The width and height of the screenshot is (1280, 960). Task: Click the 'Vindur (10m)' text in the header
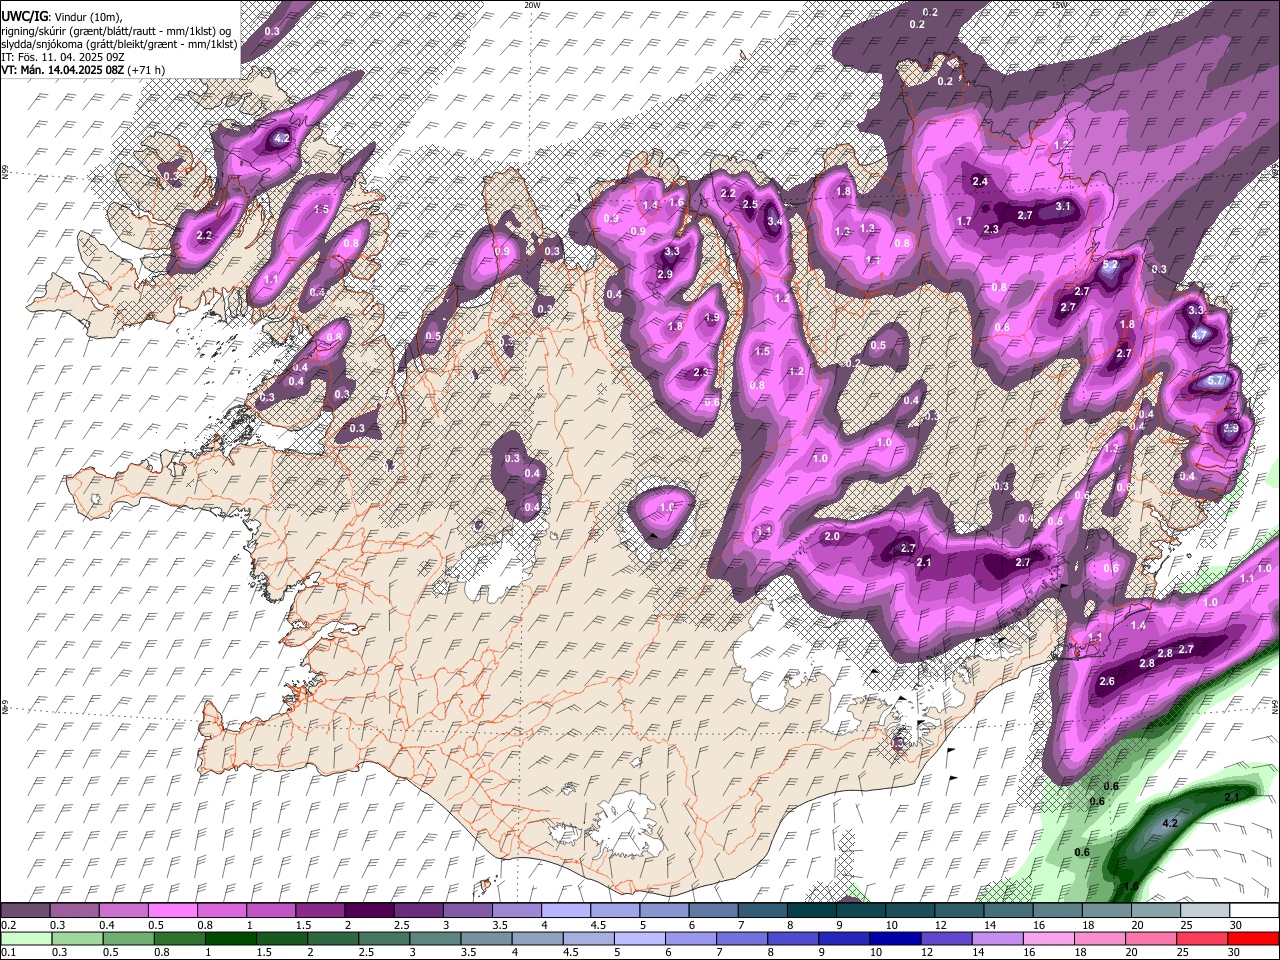88,17
